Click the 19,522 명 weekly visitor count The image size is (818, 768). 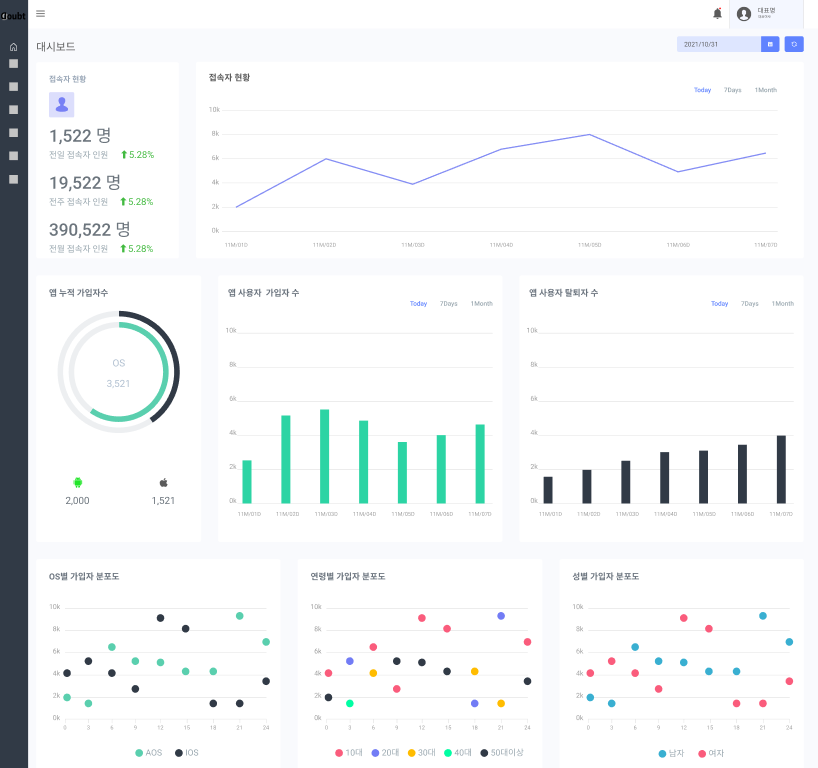(85, 183)
